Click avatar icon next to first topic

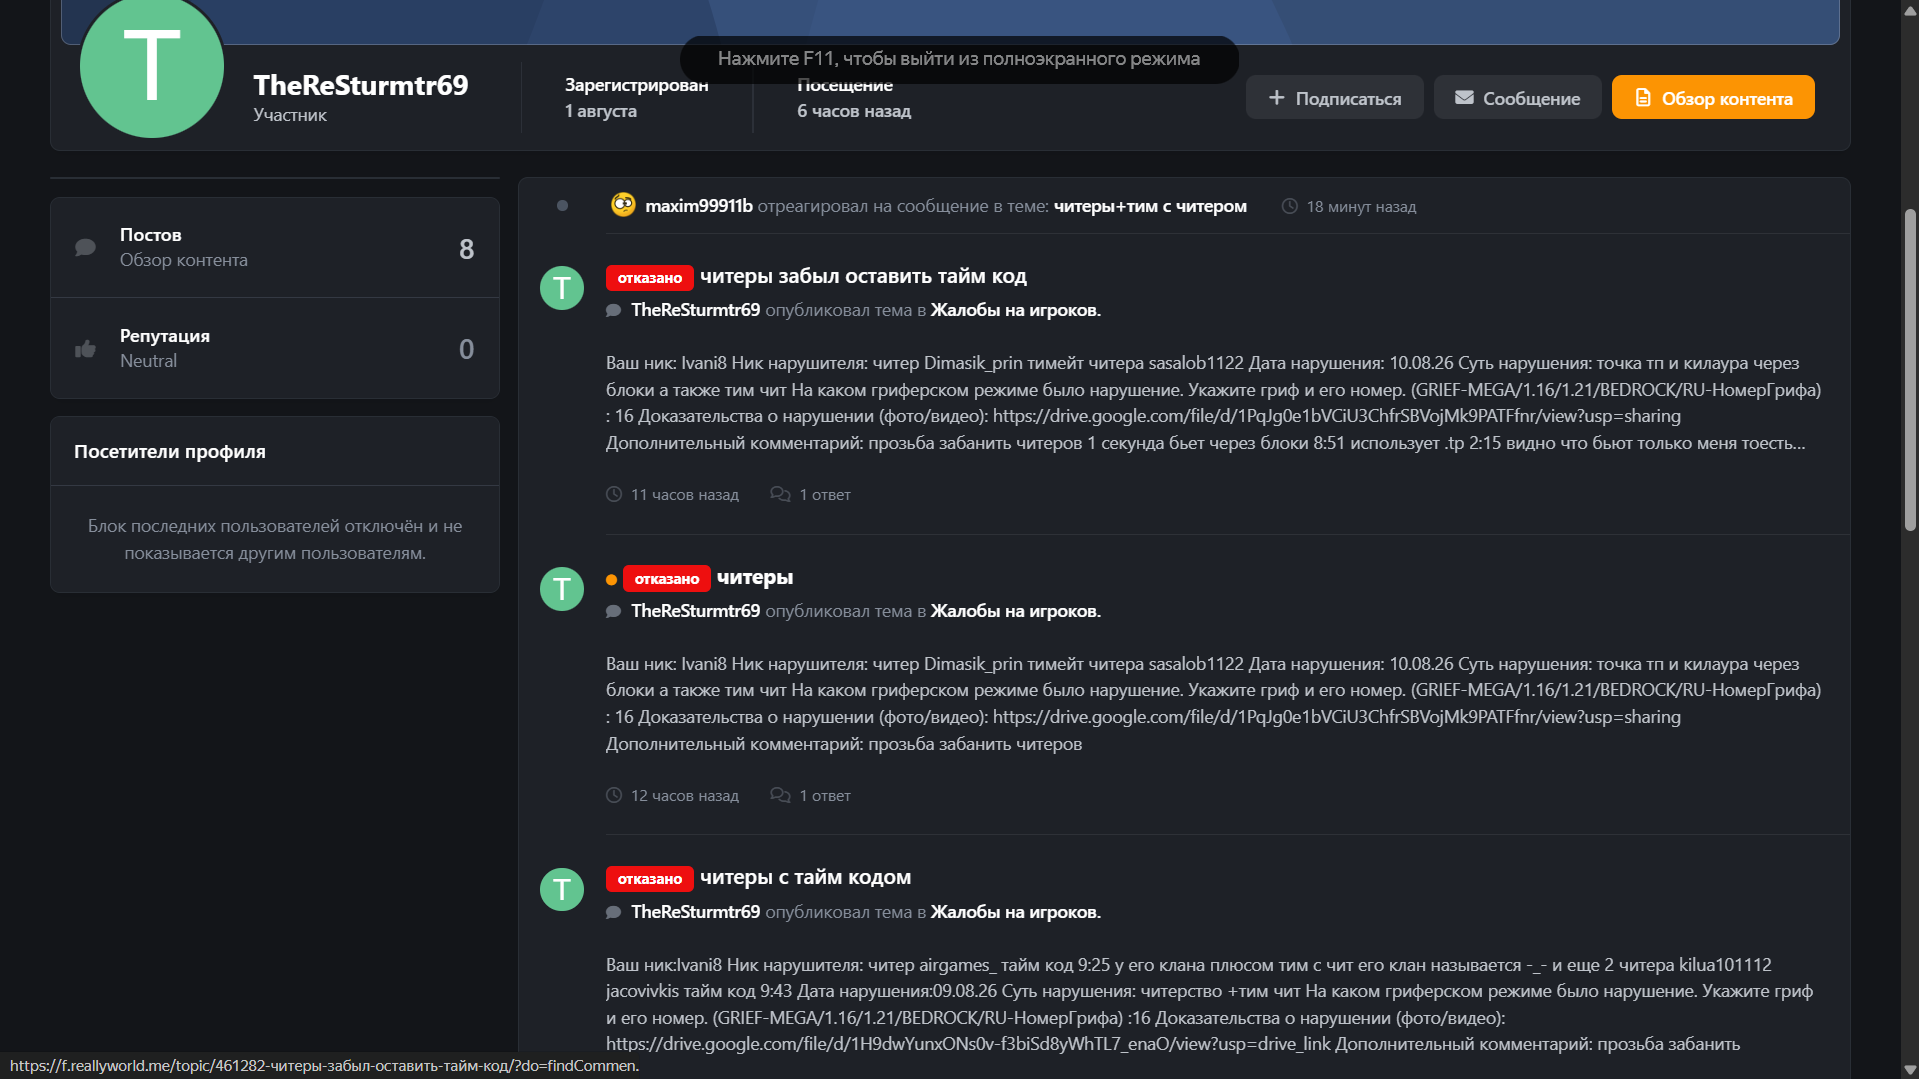point(562,288)
